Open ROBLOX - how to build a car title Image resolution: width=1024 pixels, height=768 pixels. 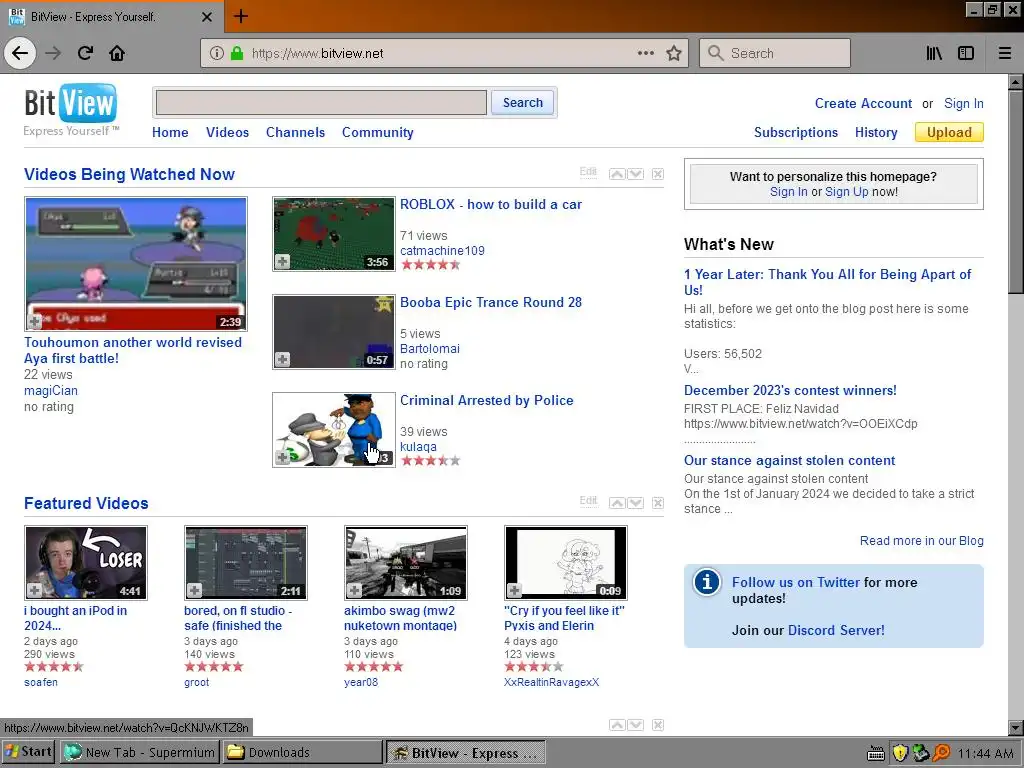pyautogui.click(x=490, y=204)
